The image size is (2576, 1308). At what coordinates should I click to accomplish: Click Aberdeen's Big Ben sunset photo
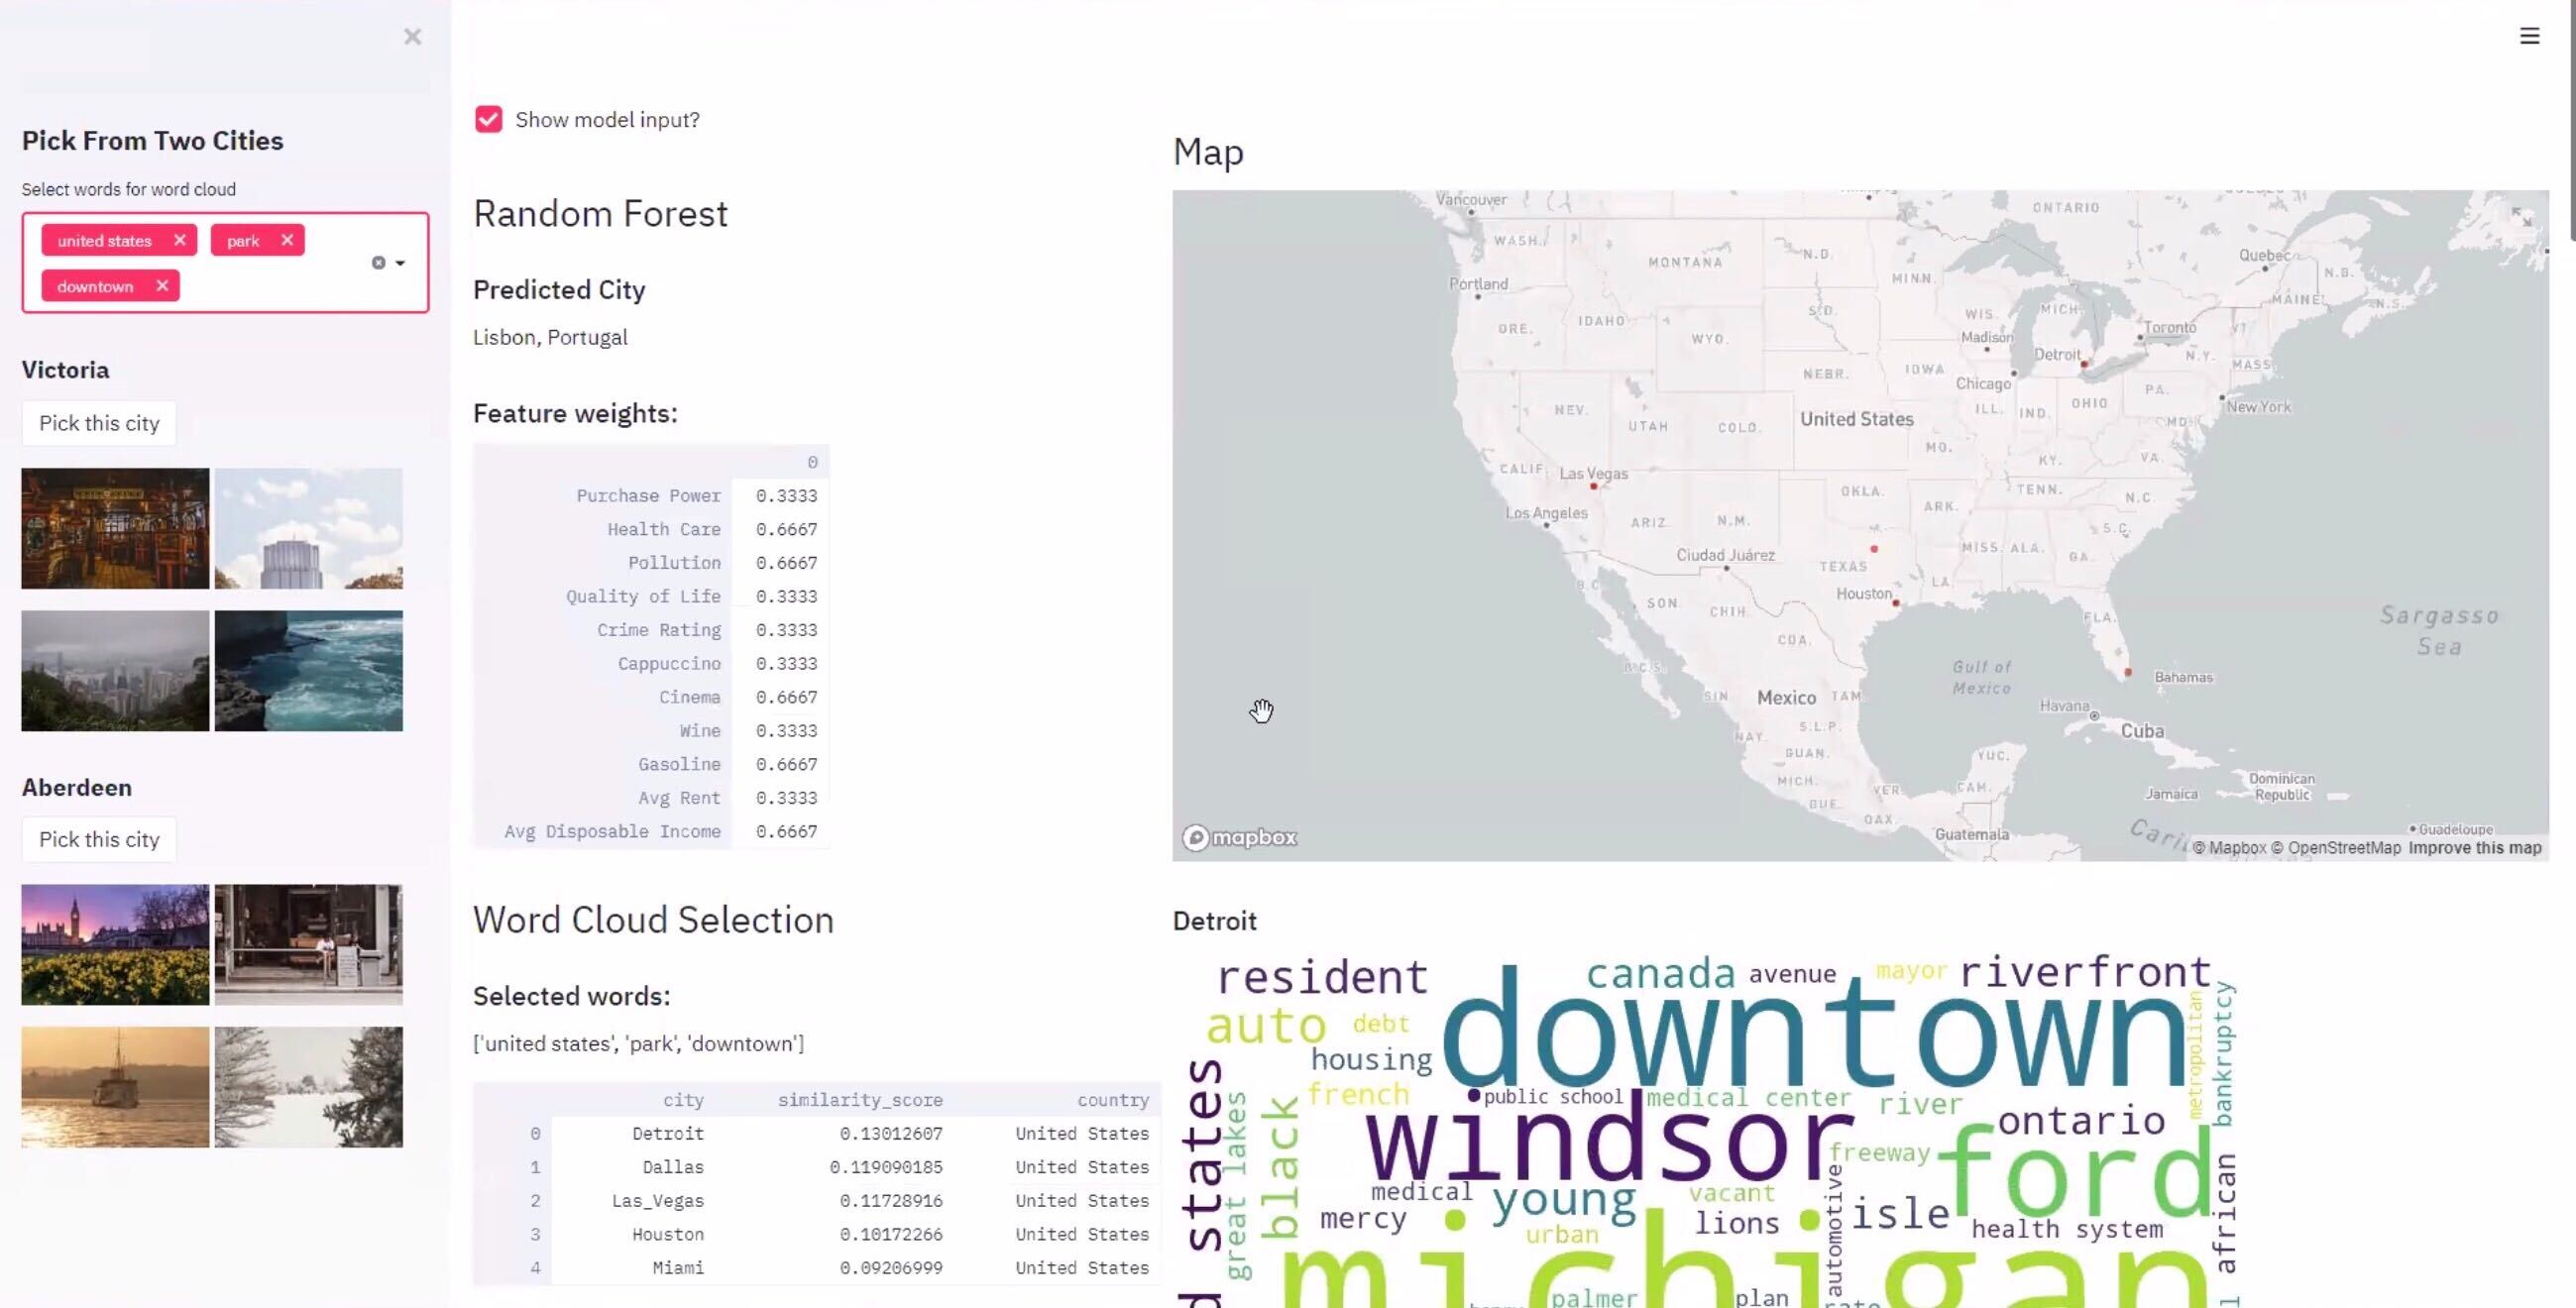pos(115,944)
